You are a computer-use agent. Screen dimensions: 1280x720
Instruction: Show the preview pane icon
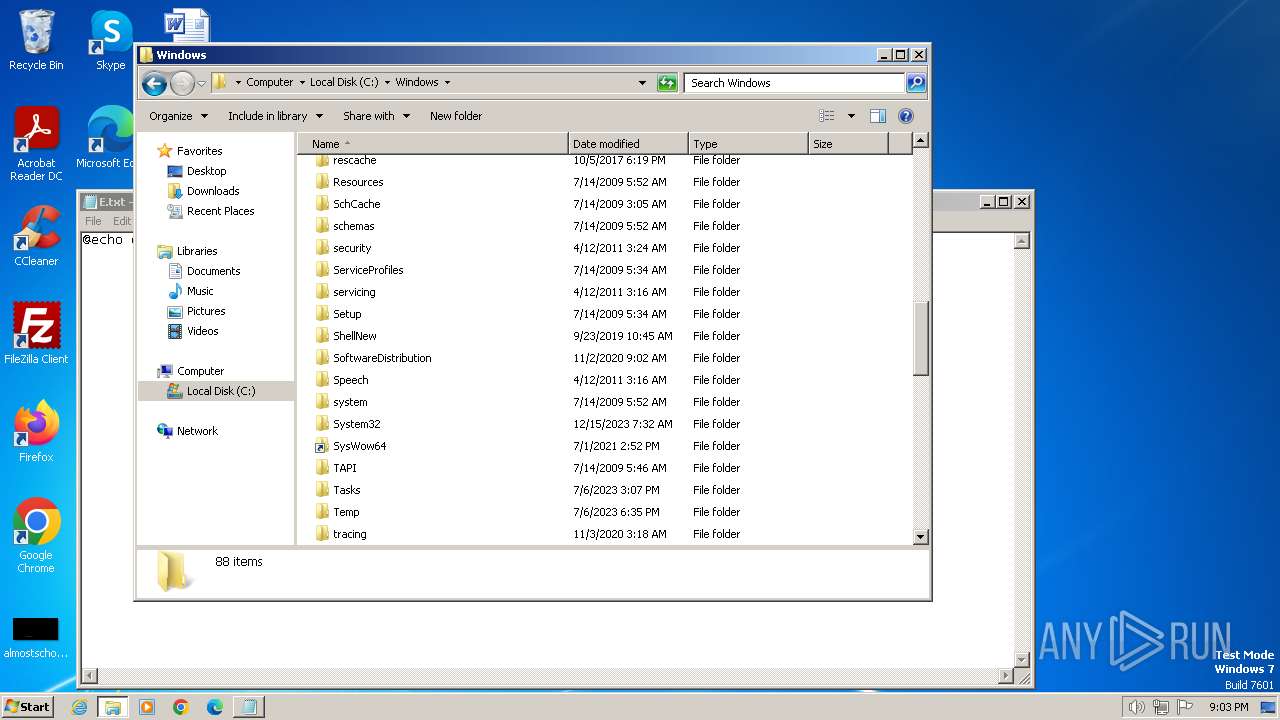tap(878, 116)
